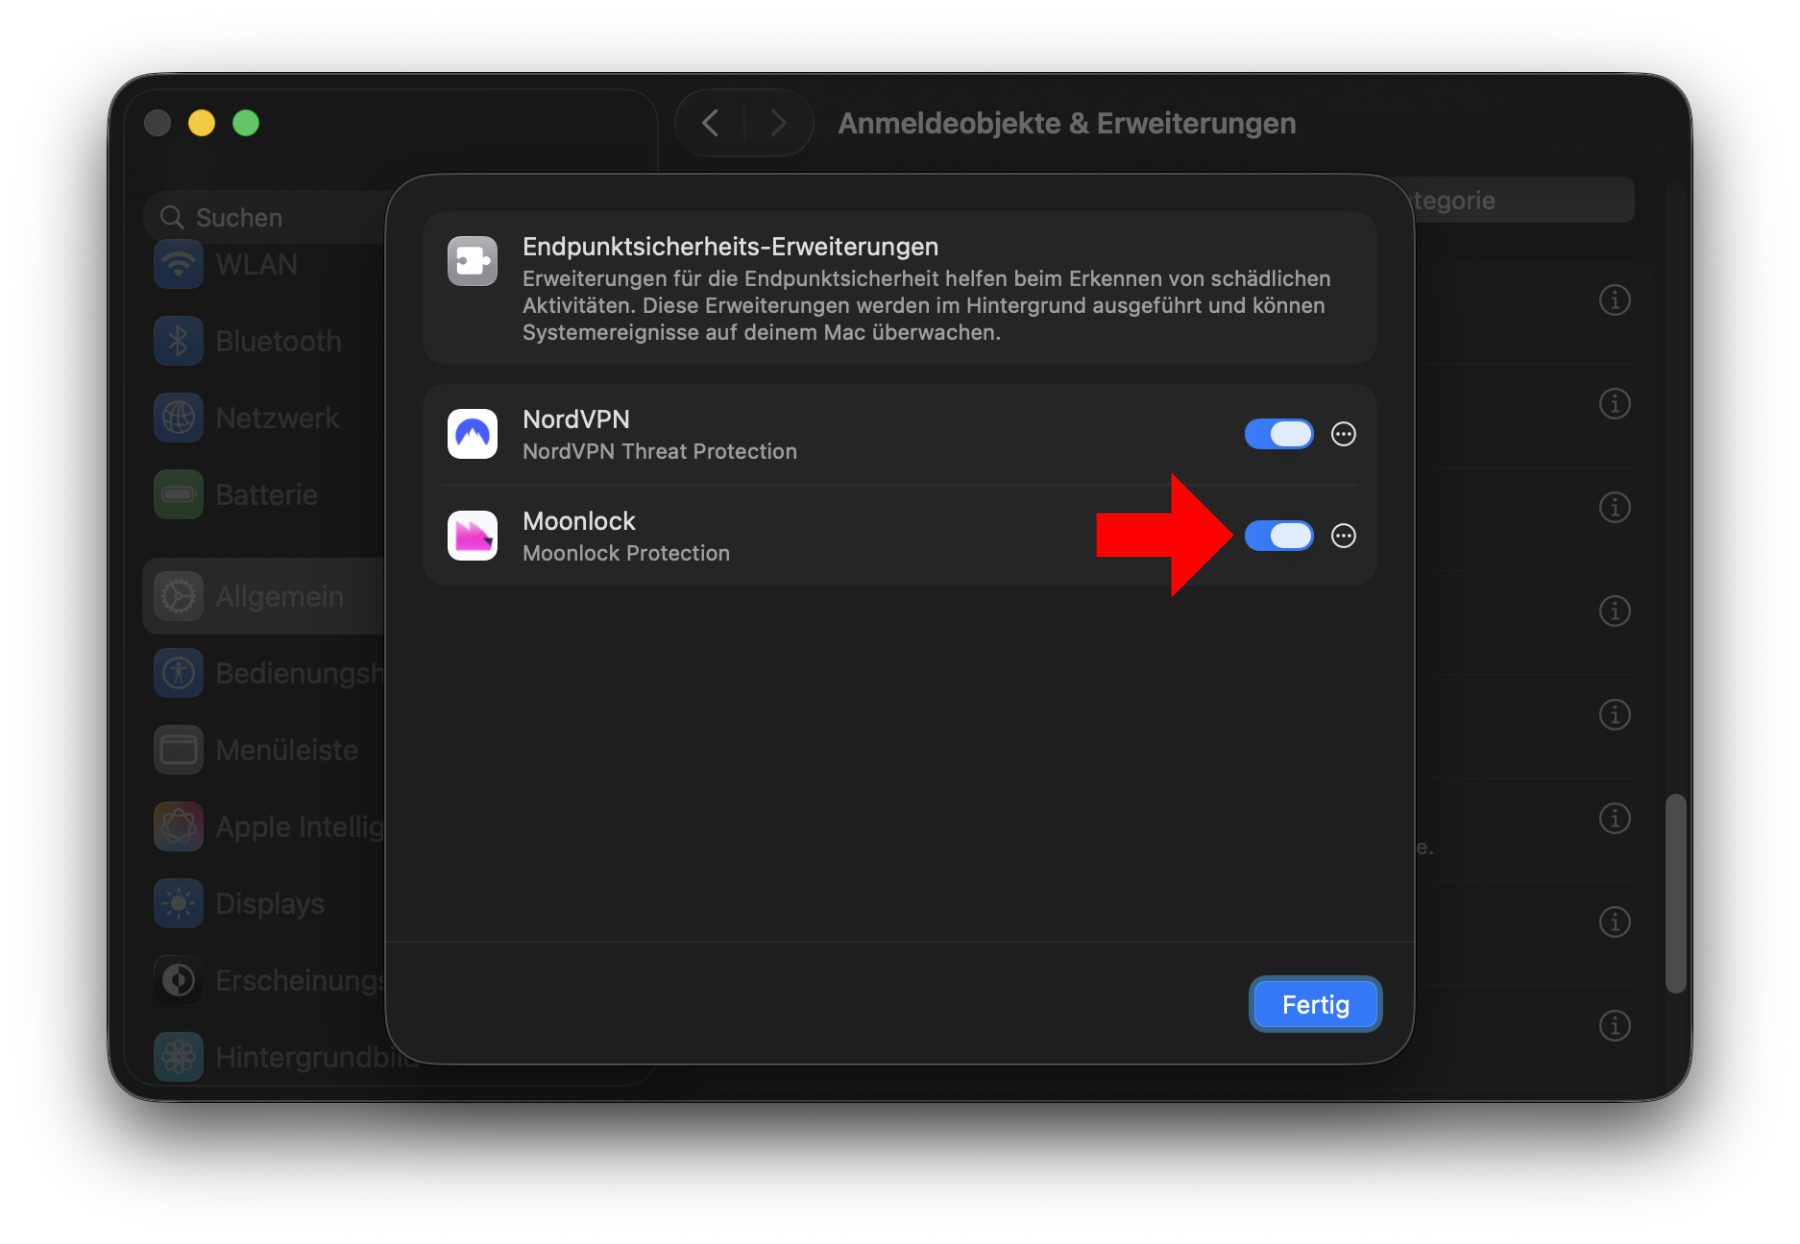Select the Bluetooth sidebar icon
This screenshot has width=1800, height=1244.
pyautogui.click(x=179, y=341)
